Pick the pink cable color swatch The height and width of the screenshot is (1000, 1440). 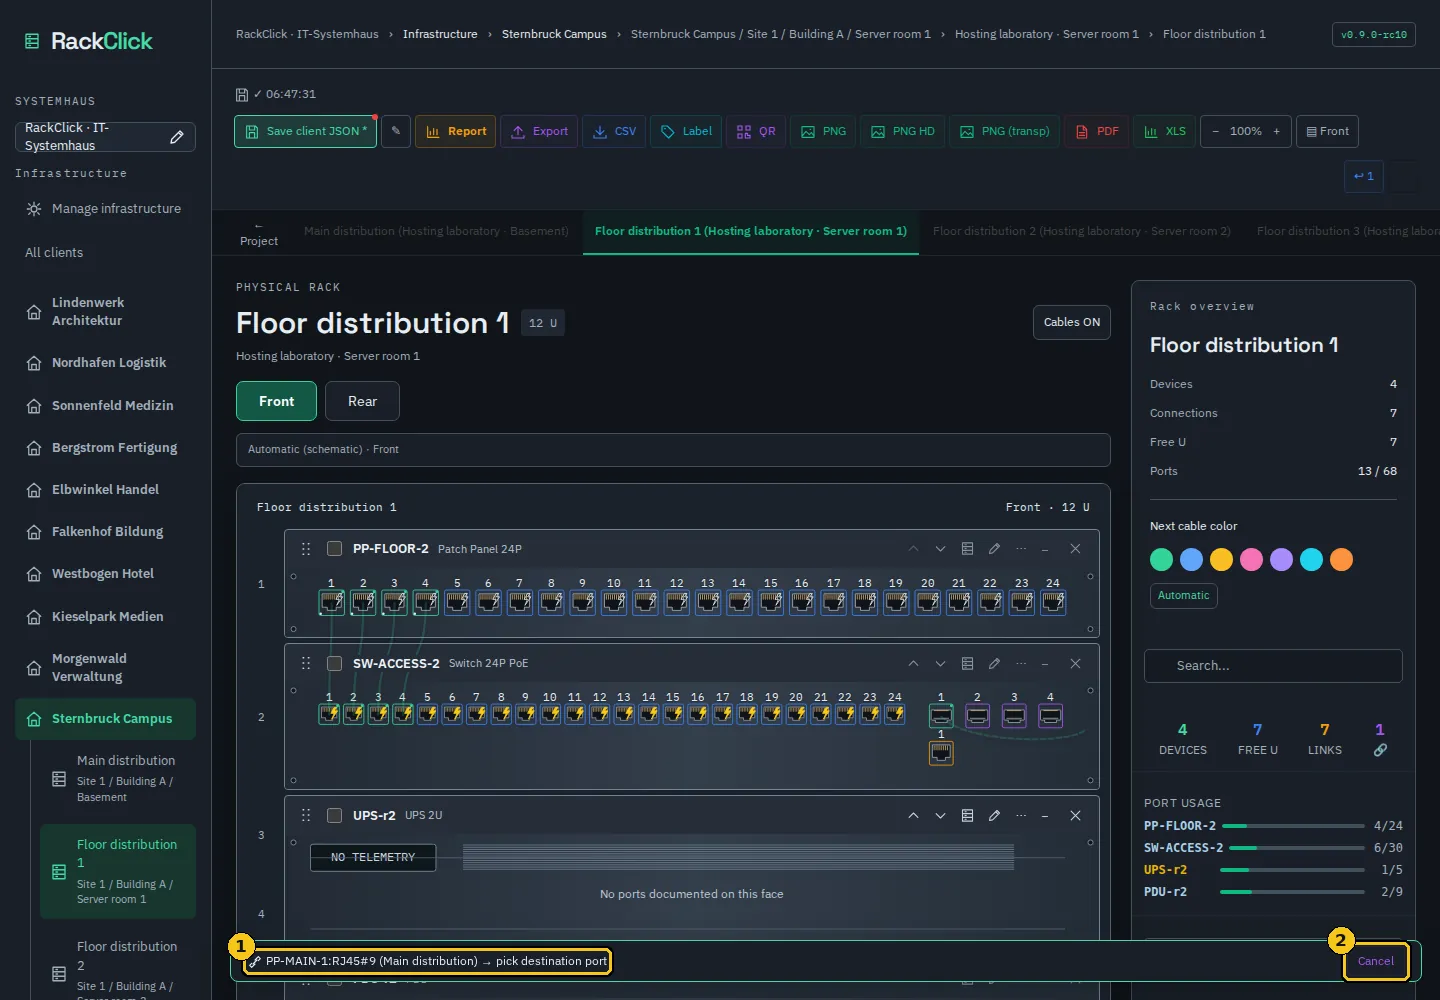pyautogui.click(x=1251, y=559)
